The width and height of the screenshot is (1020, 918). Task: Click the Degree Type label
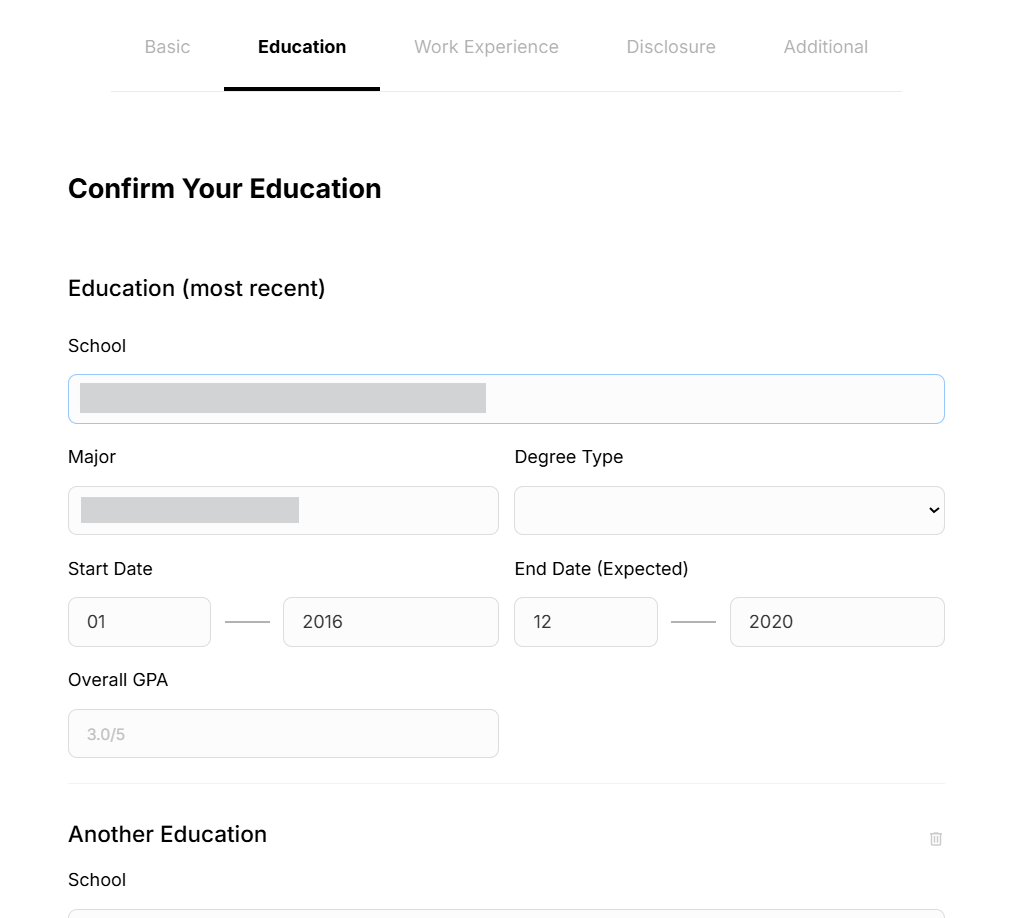[x=568, y=457]
